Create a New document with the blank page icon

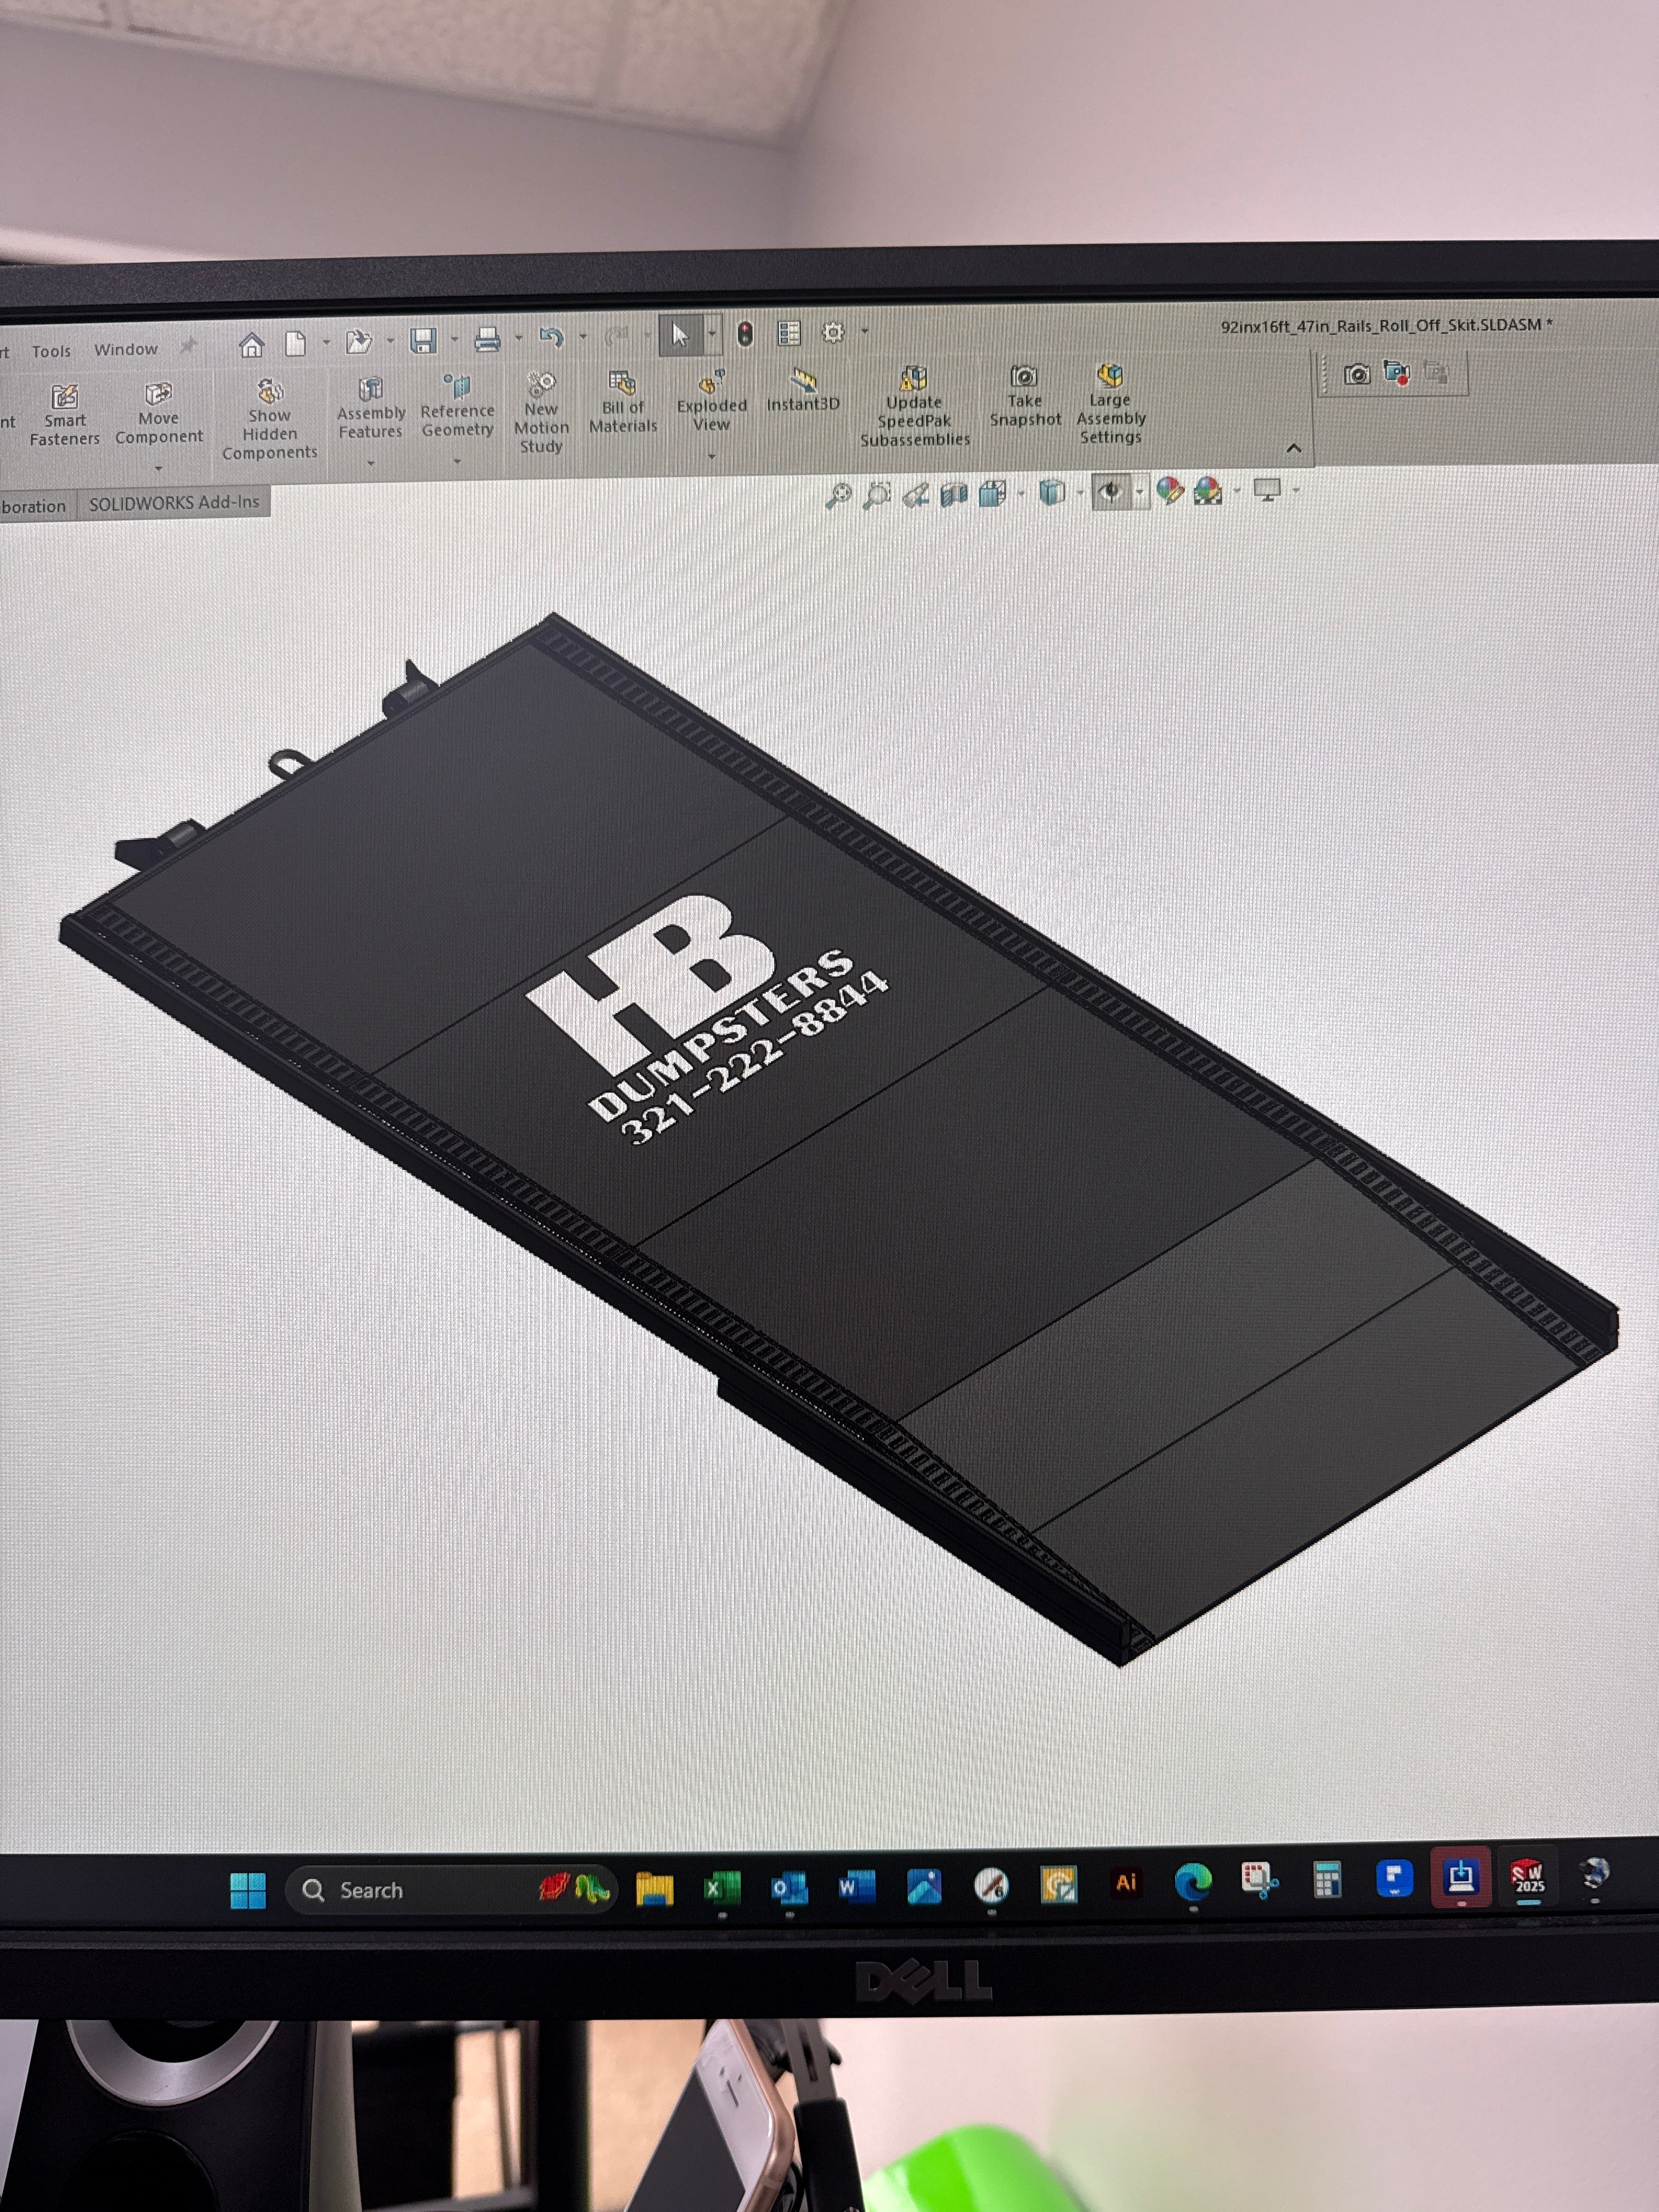[295, 344]
